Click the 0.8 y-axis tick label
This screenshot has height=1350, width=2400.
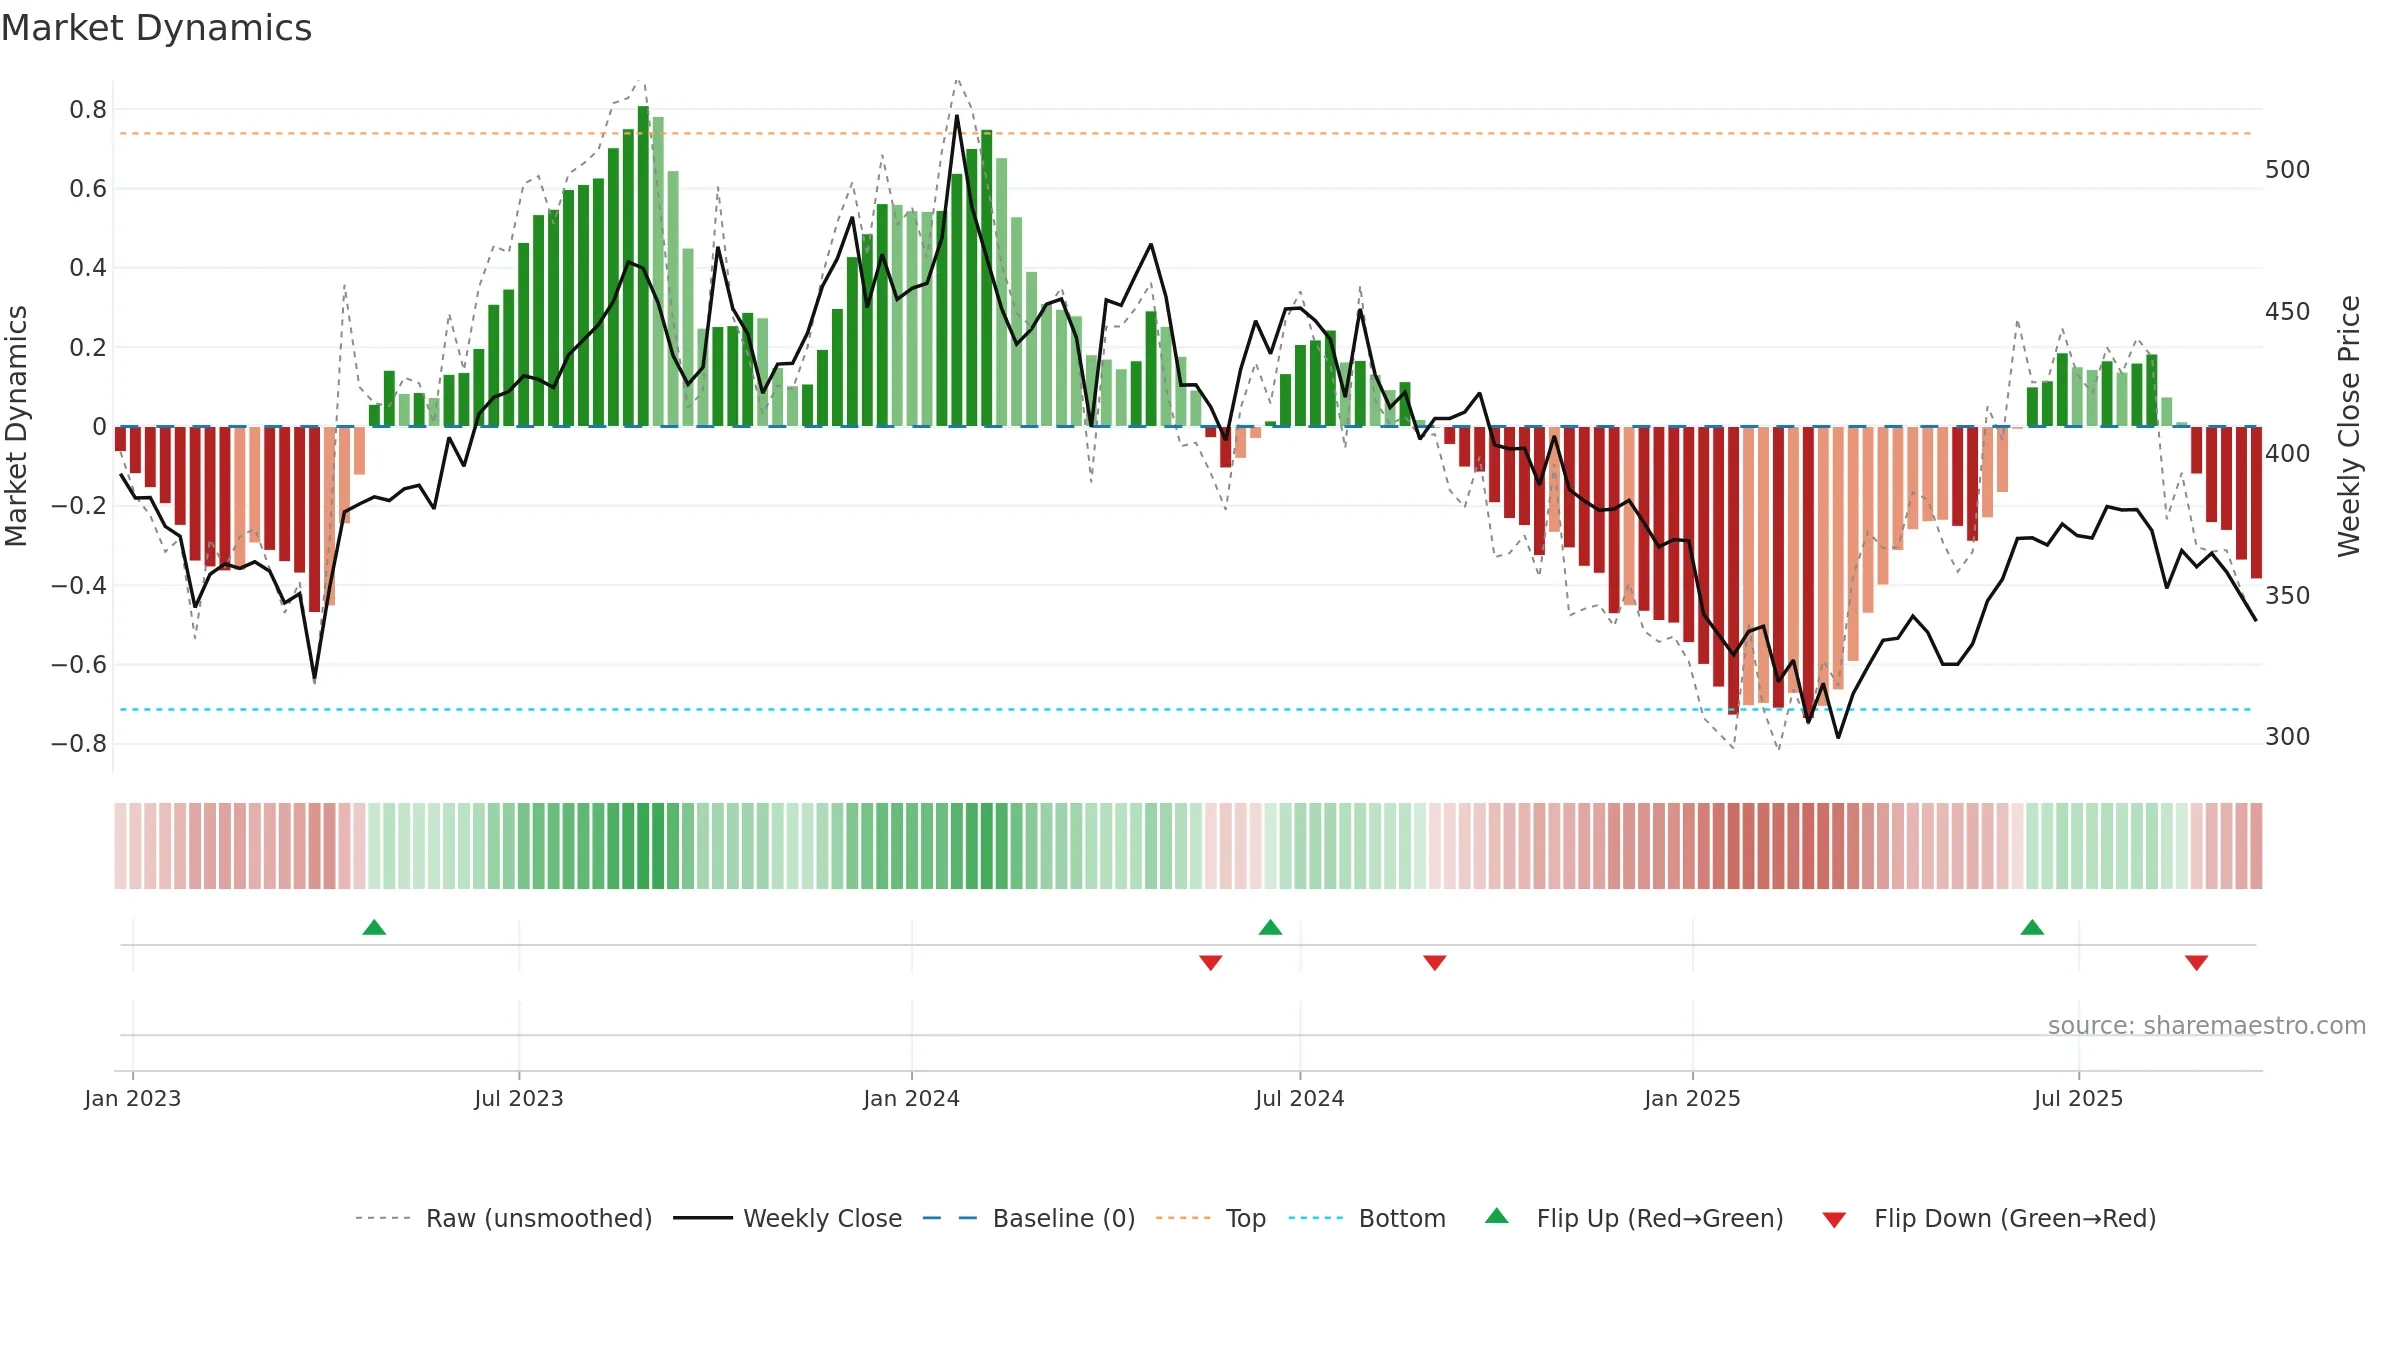[88, 110]
